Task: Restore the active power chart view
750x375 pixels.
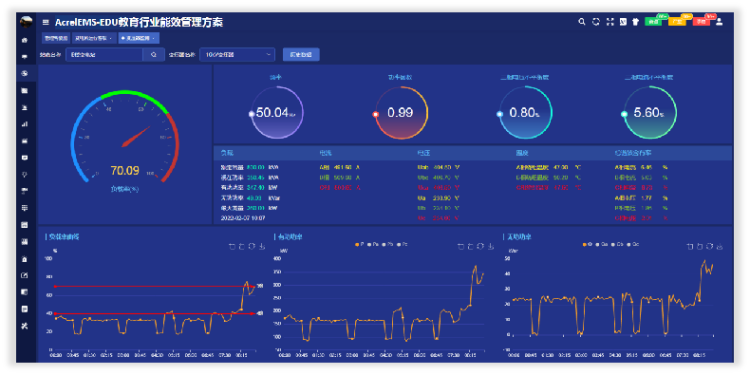Action: click(481, 246)
